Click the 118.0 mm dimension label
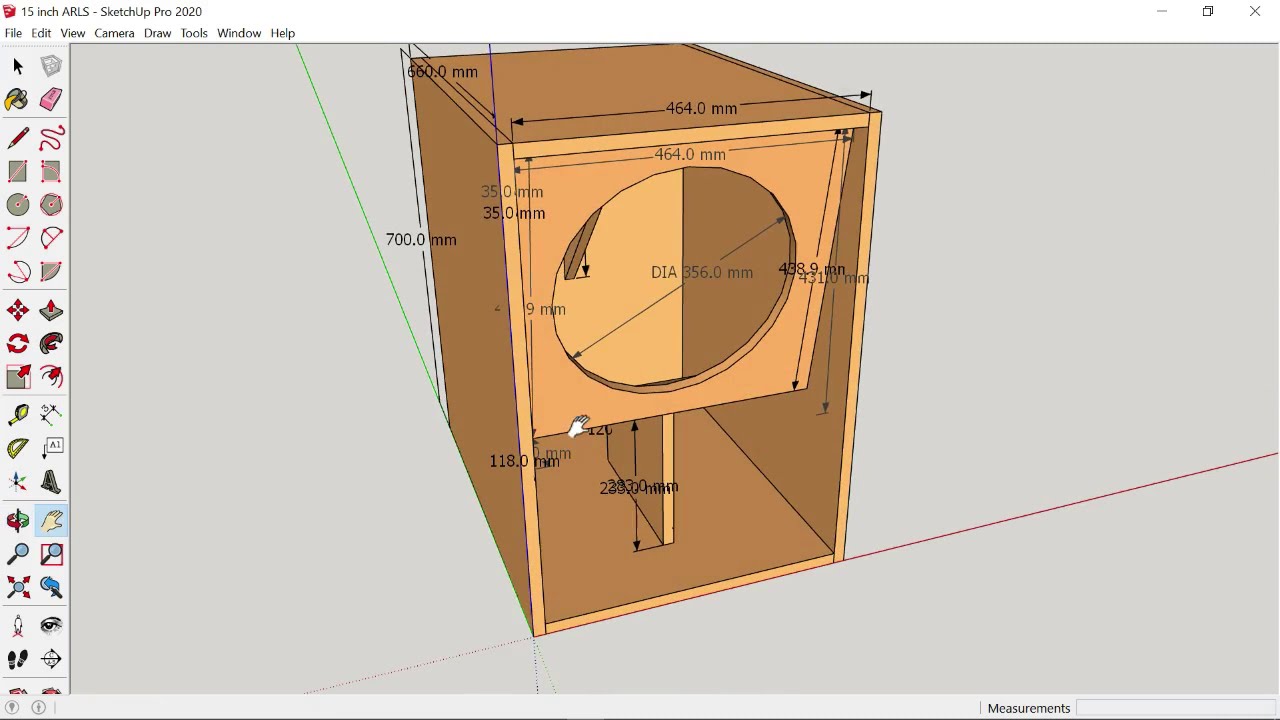 click(x=524, y=461)
